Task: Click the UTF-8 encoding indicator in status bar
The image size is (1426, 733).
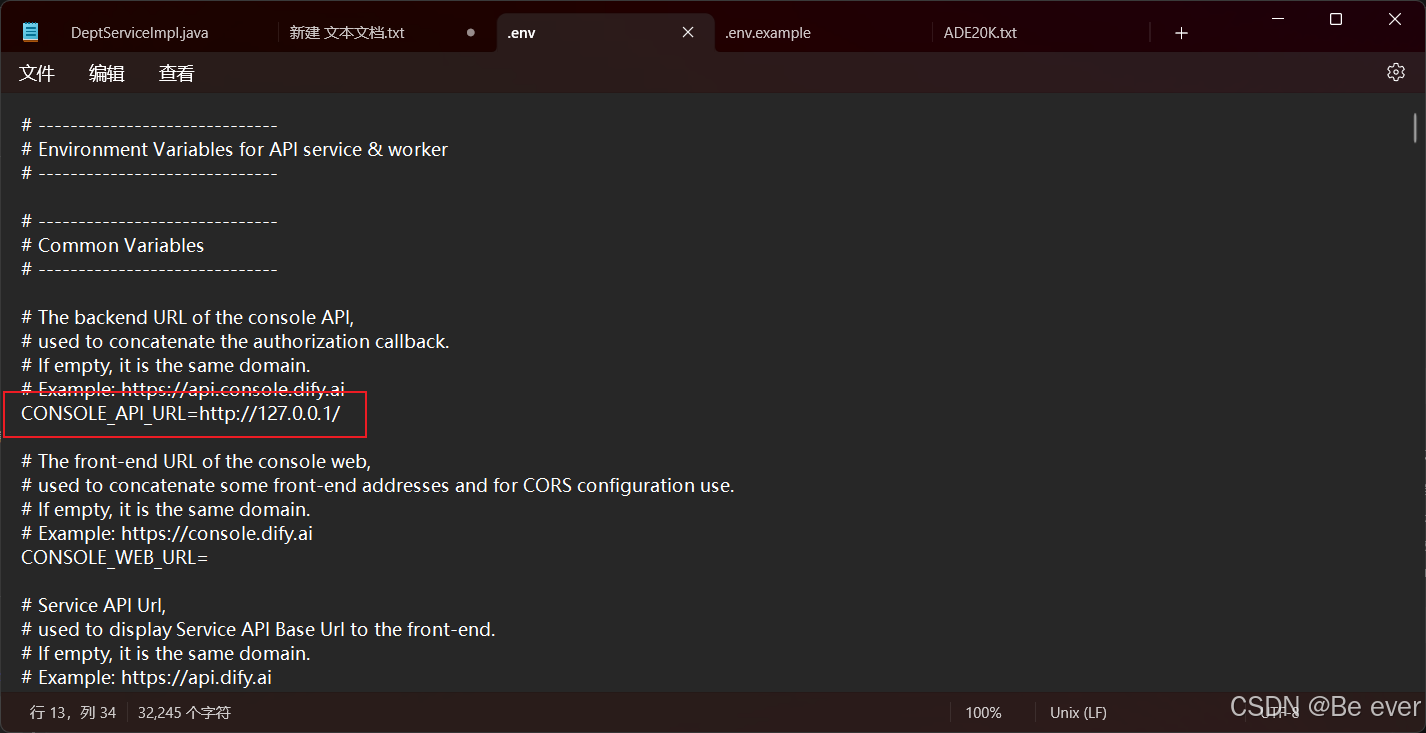Action: [1280, 712]
